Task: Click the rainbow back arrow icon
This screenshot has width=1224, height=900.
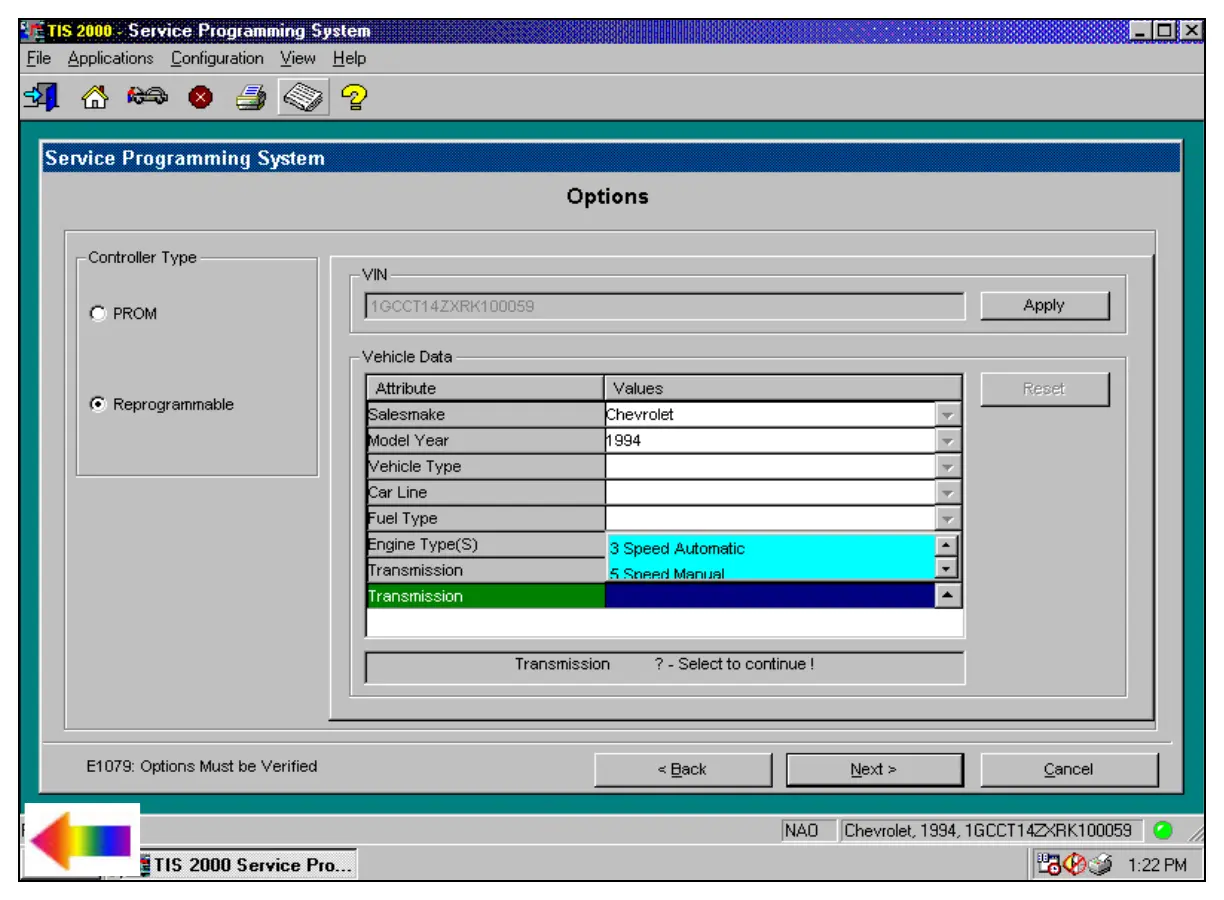Action: (81, 840)
